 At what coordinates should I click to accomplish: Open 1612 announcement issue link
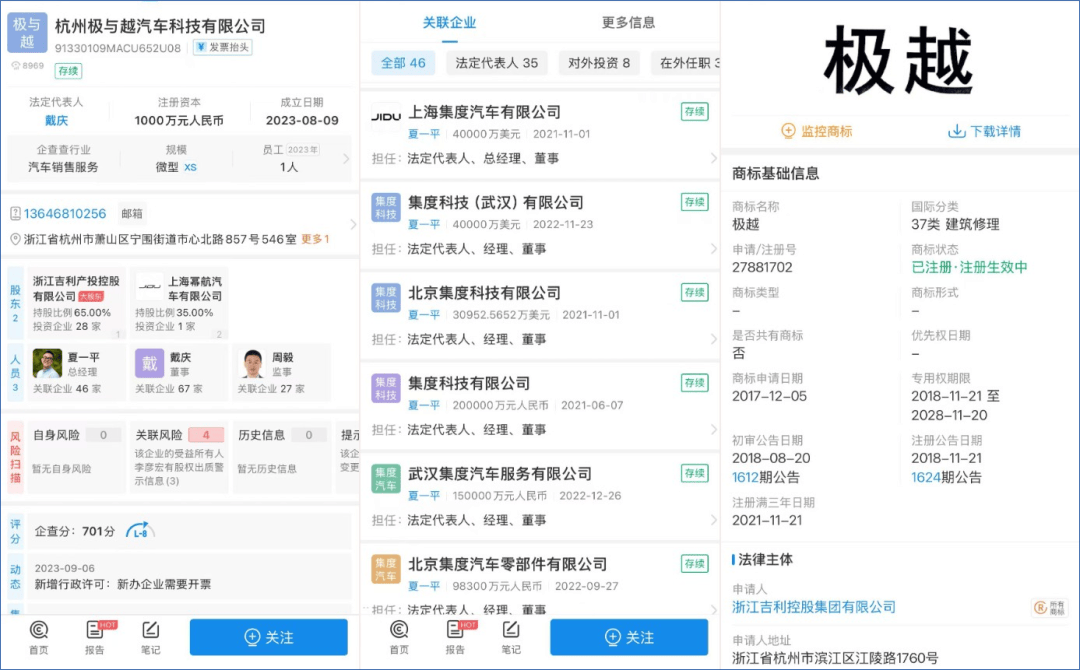point(745,477)
